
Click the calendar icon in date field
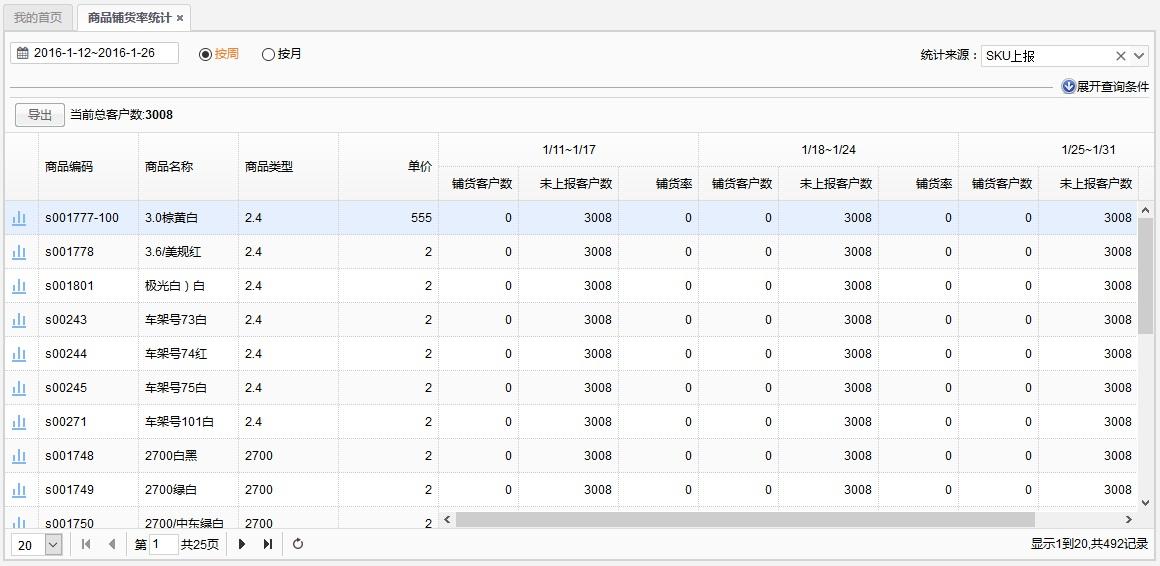[22, 53]
